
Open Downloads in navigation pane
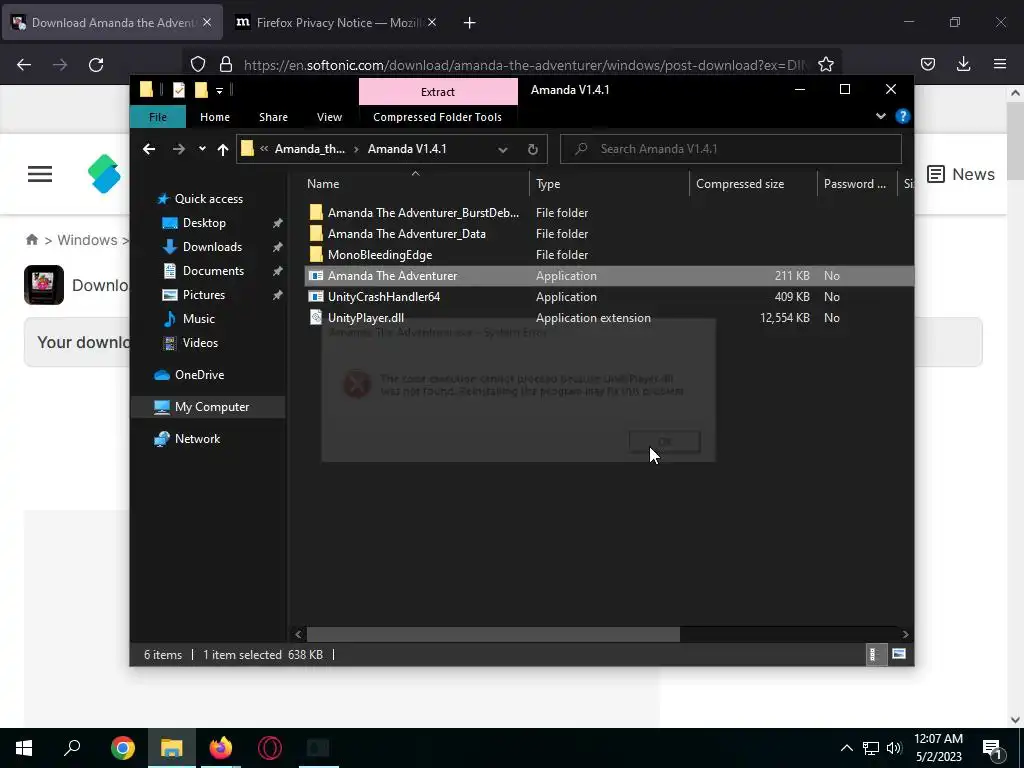212,247
